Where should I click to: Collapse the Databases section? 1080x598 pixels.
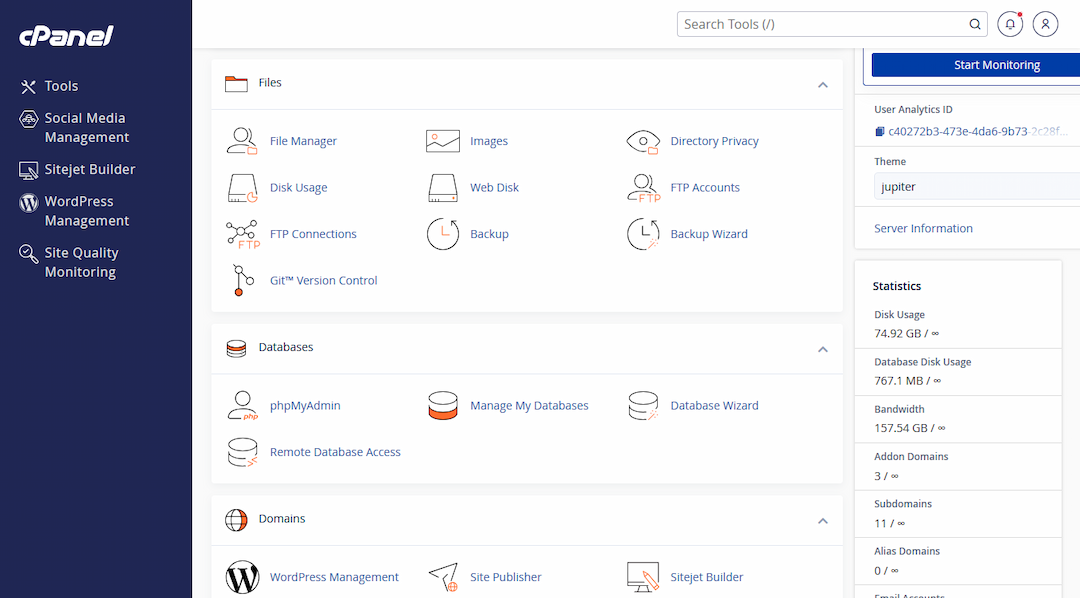pos(822,349)
